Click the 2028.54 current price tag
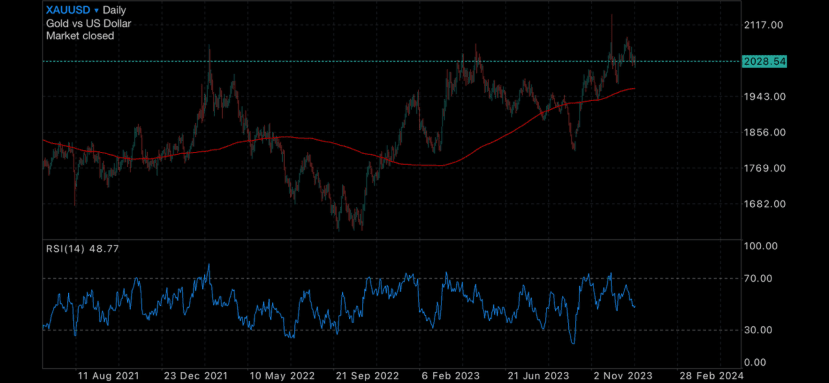 pyautogui.click(x=764, y=61)
